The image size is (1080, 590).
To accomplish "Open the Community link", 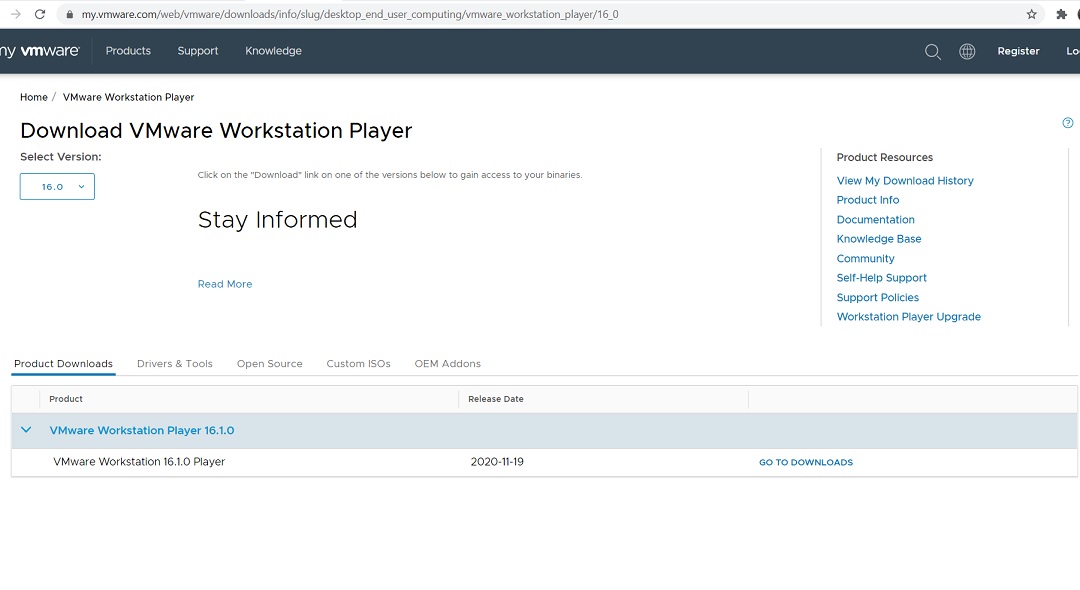I will [x=866, y=258].
